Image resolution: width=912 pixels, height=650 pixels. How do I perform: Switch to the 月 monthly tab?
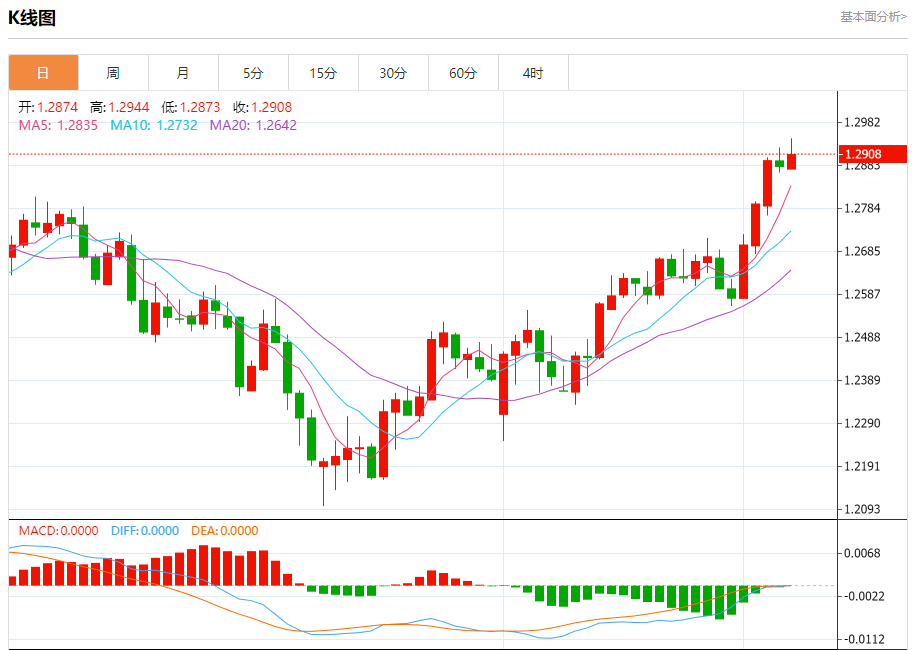[x=183, y=73]
